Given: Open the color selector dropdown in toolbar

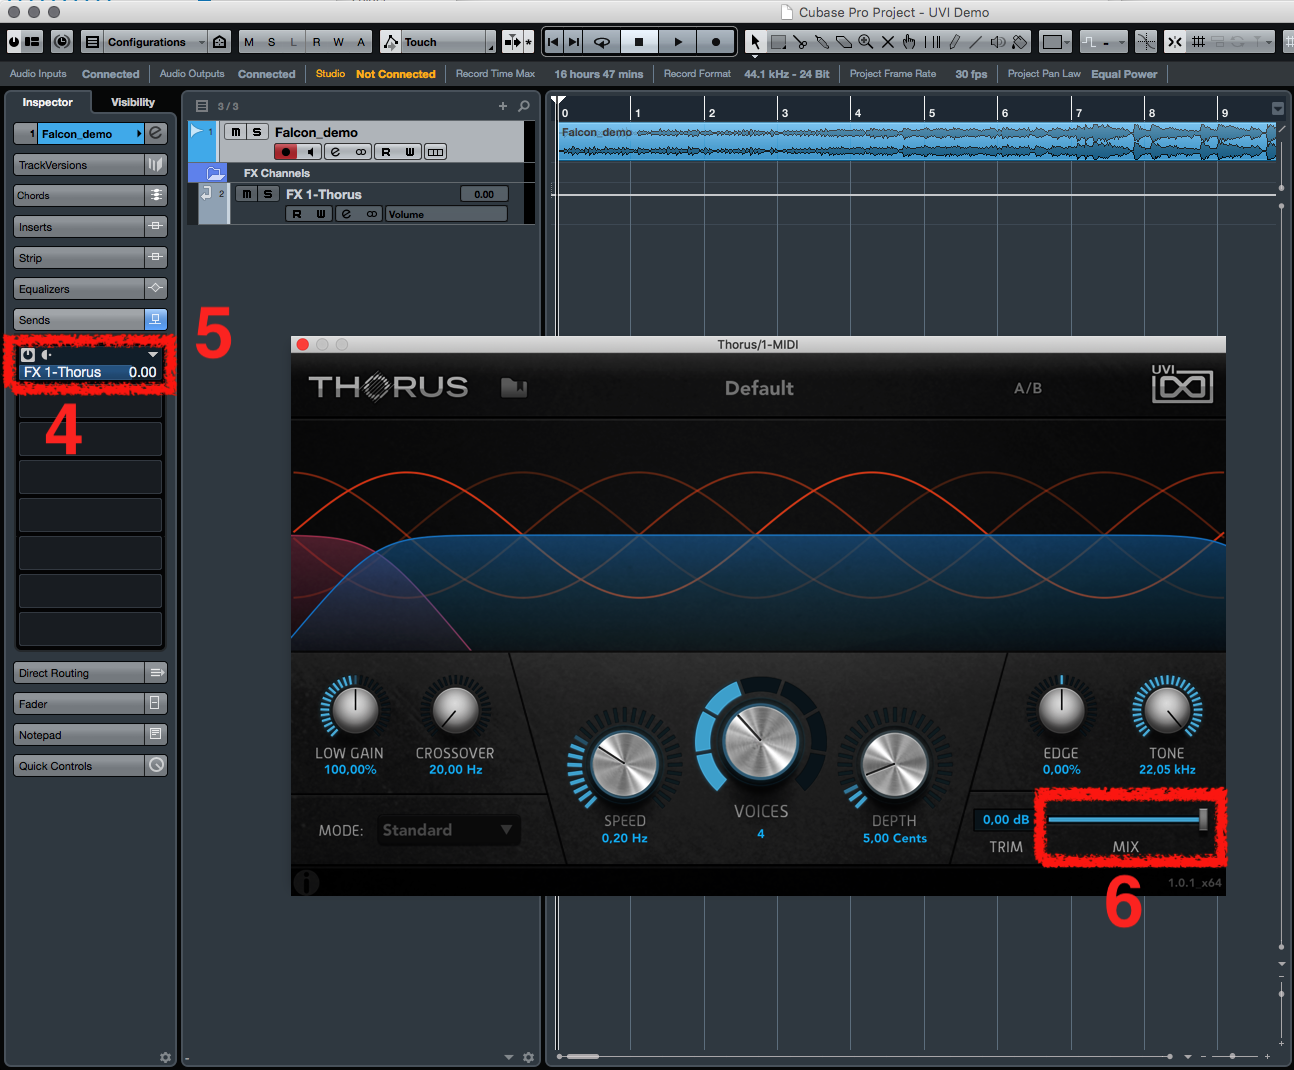Looking at the screenshot, I should [x=1055, y=42].
